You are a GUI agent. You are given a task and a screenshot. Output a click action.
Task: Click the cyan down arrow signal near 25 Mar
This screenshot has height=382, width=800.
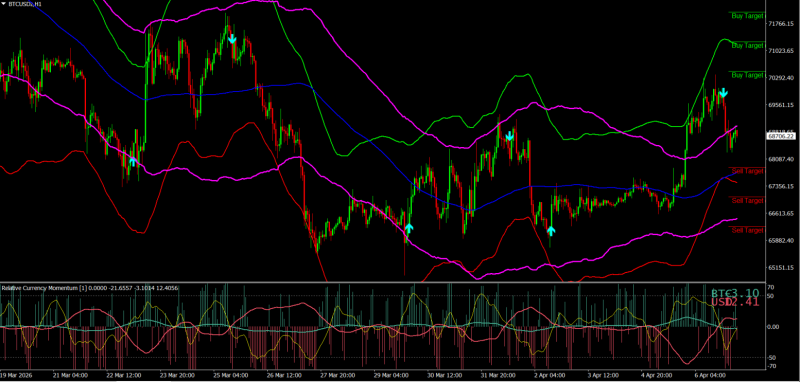click(x=232, y=39)
